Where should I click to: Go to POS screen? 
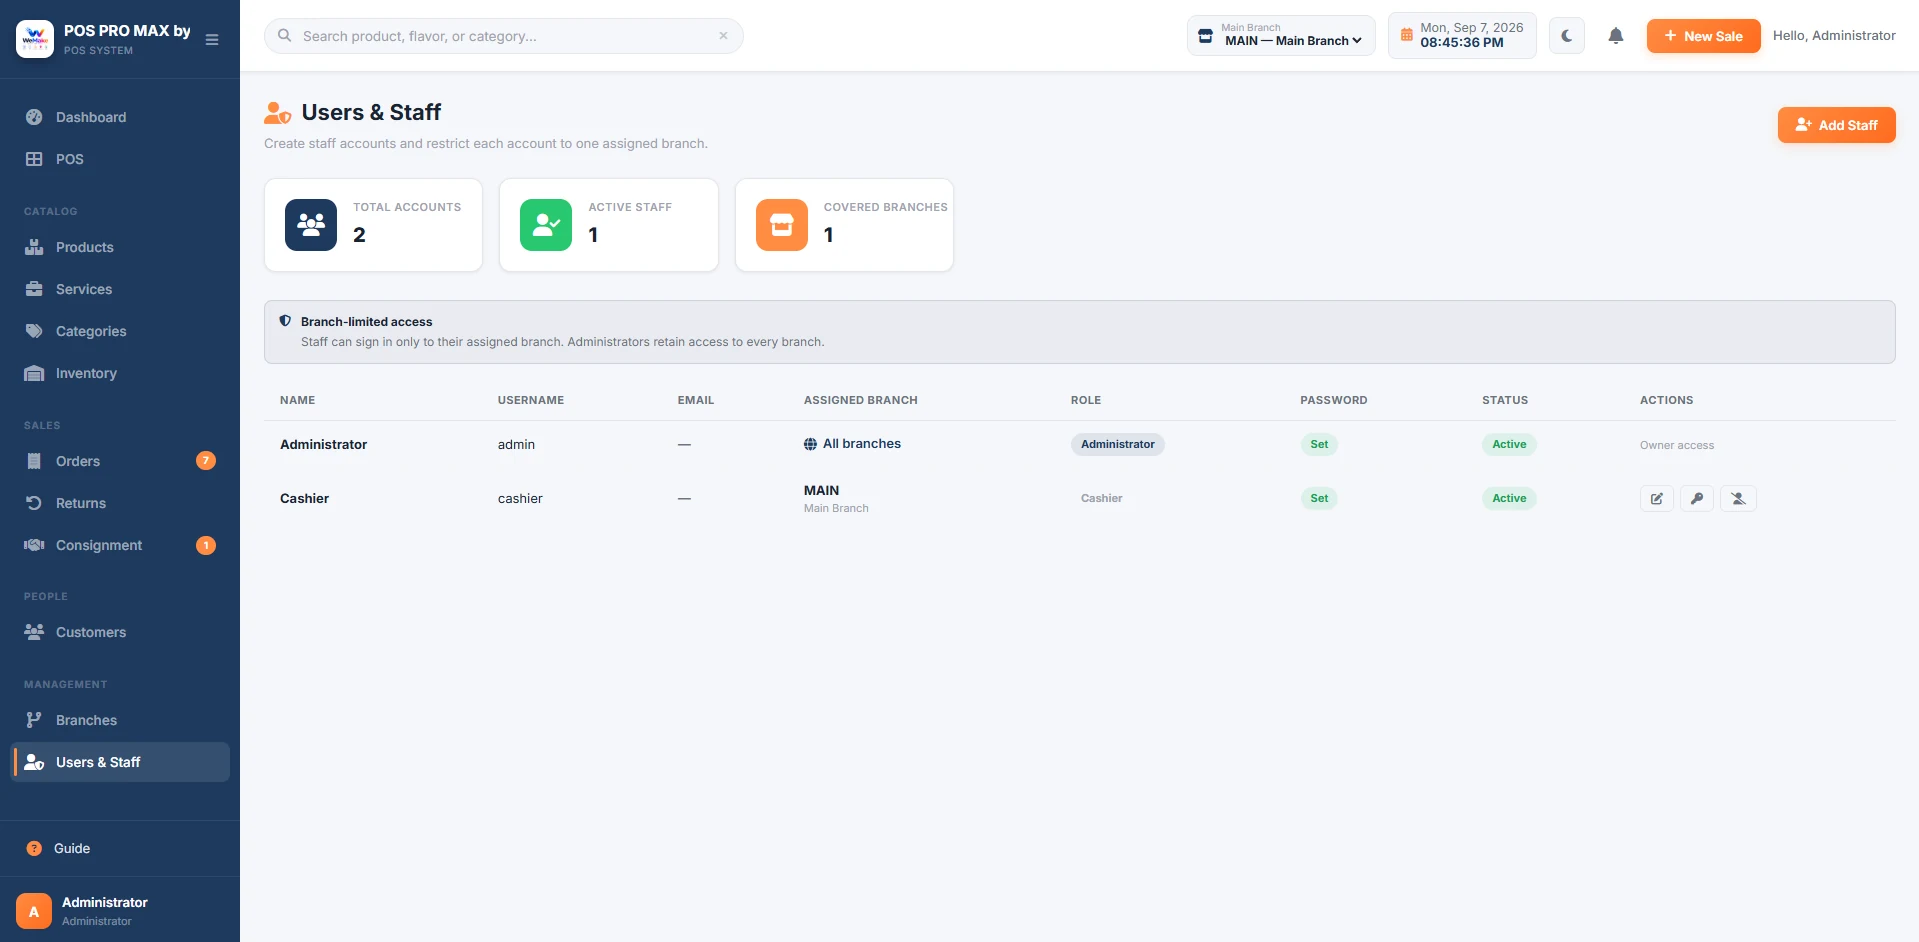click(120, 159)
